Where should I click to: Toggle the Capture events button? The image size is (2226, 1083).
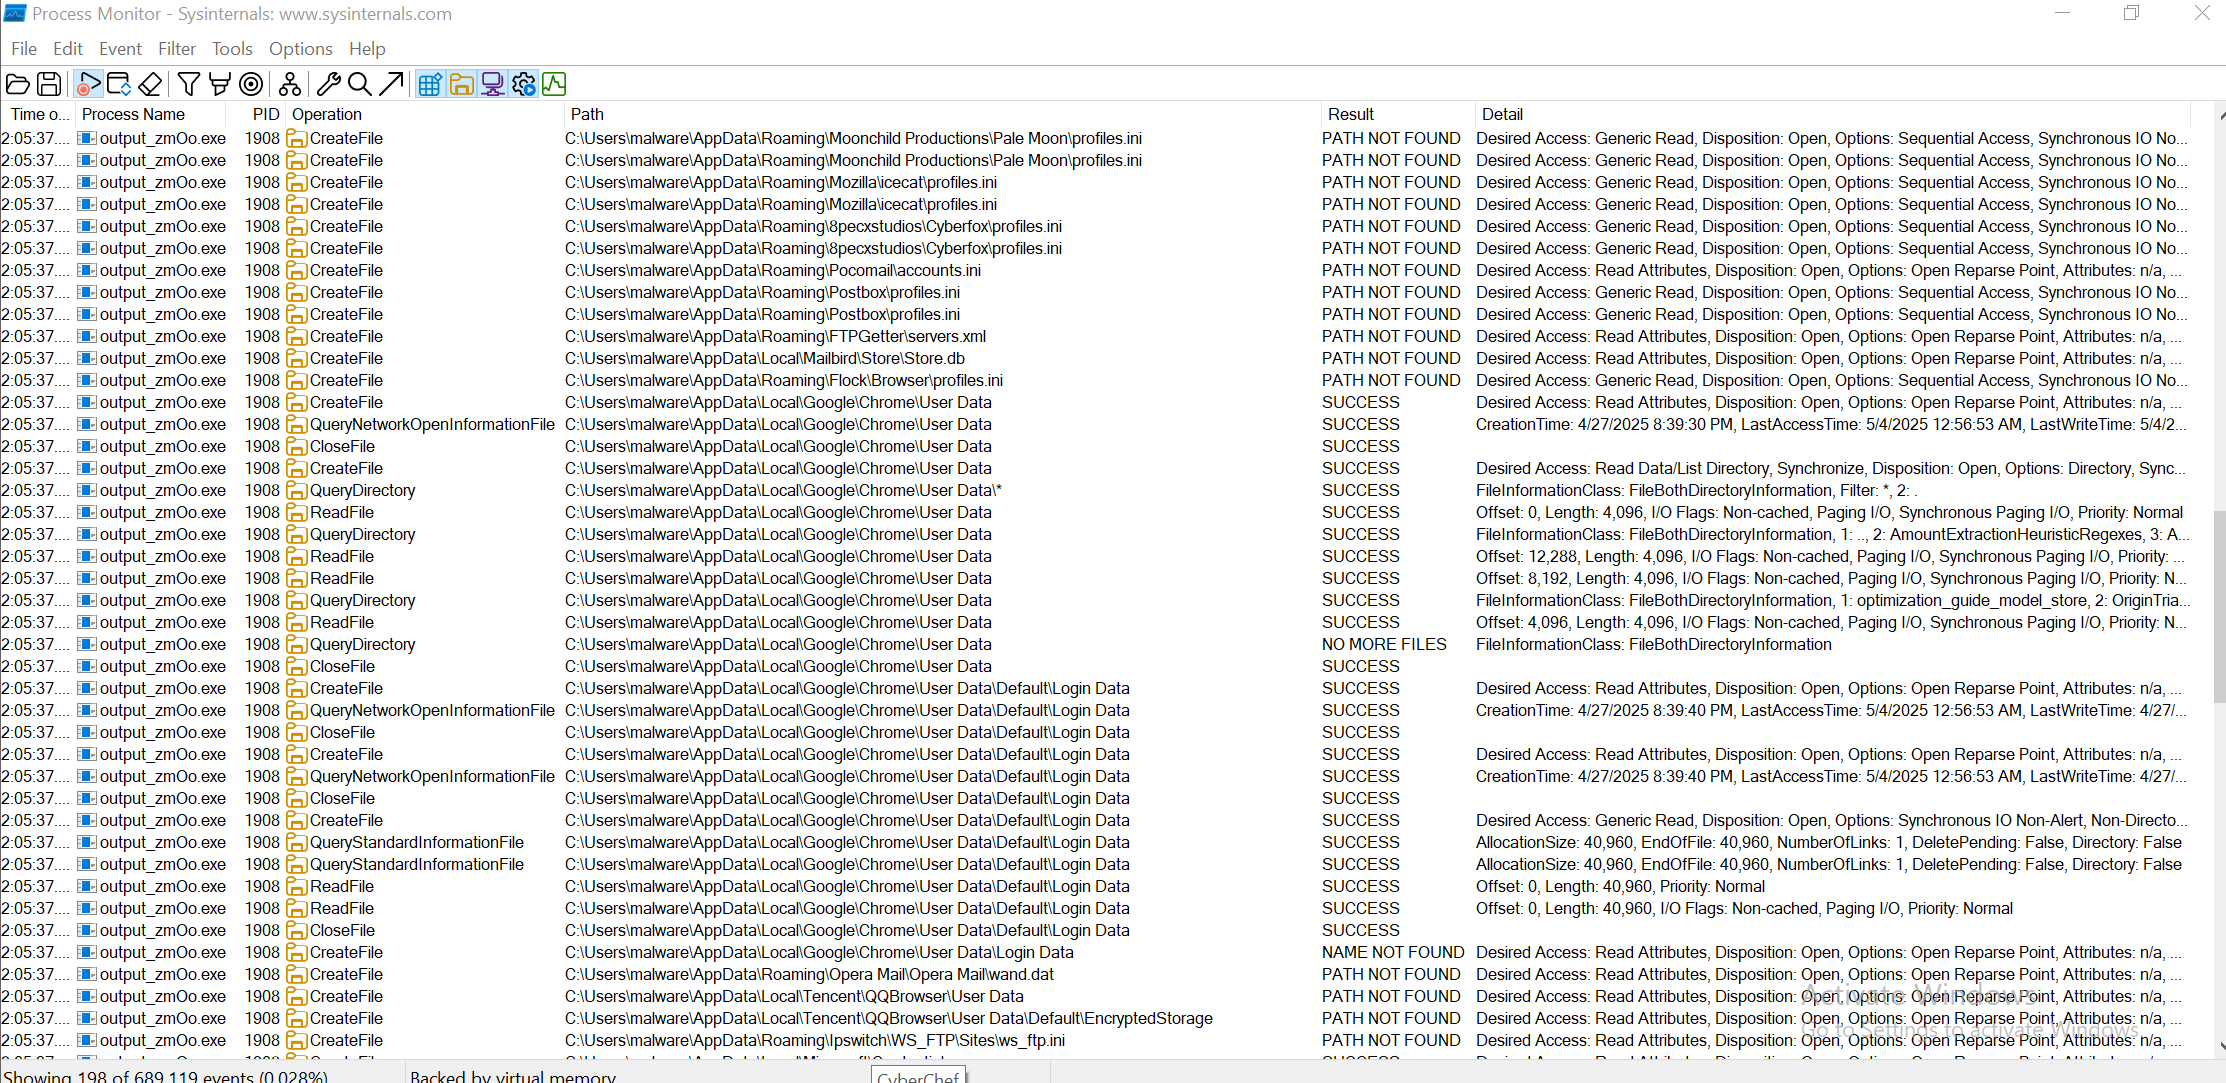[88, 84]
